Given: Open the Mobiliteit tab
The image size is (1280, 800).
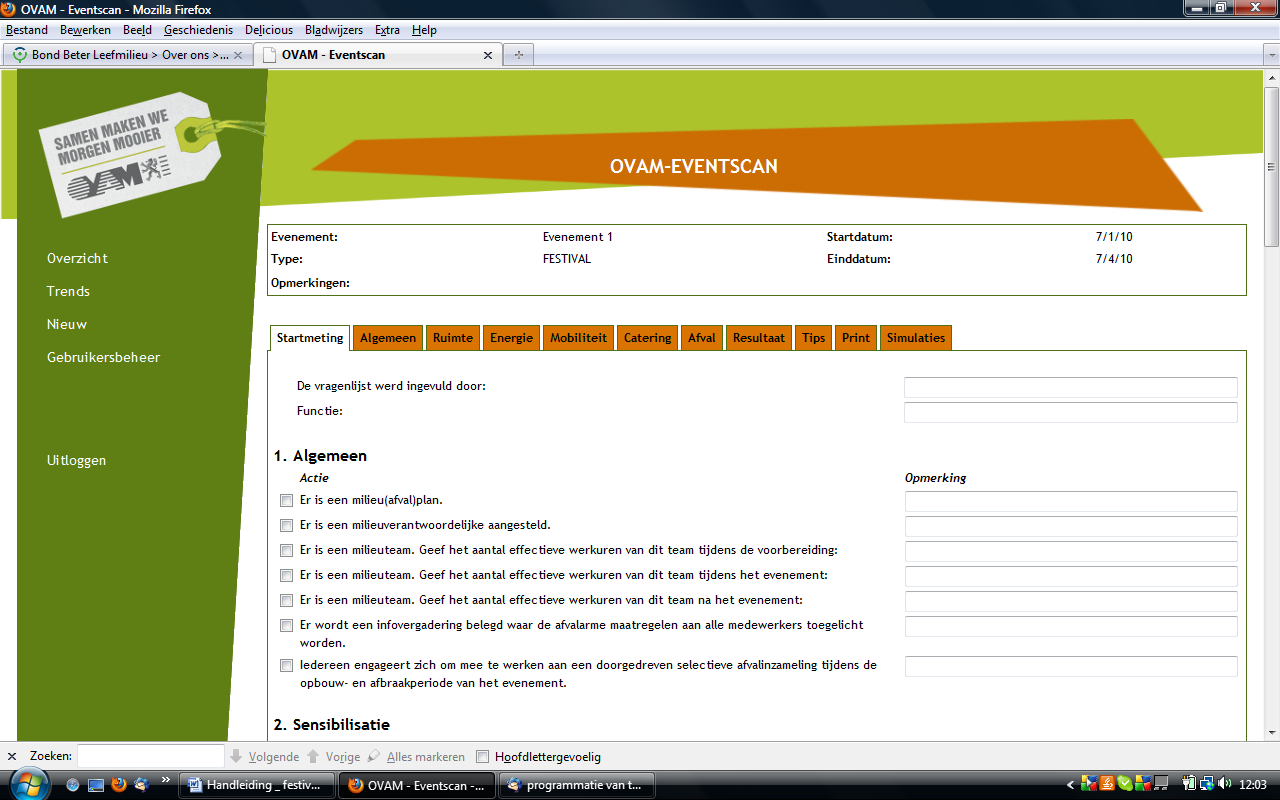Looking at the screenshot, I should [578, 338].
